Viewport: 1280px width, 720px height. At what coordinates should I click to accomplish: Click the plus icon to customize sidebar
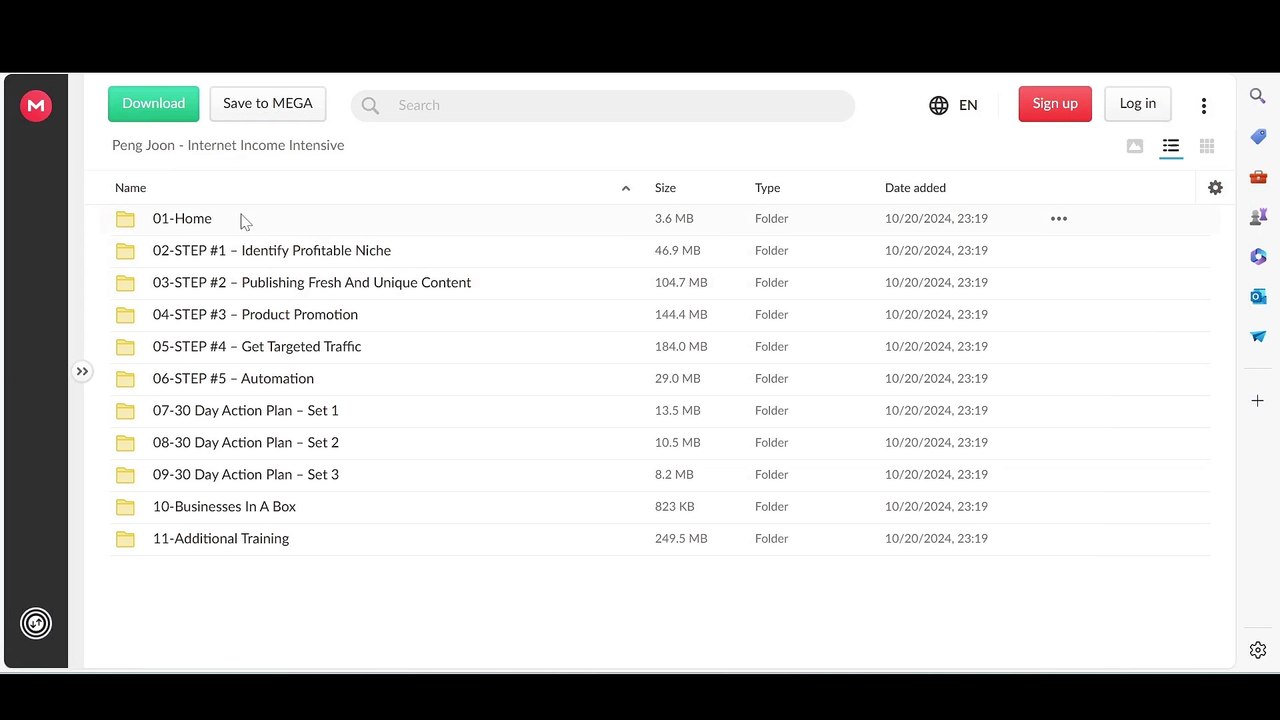(1258, 401)
